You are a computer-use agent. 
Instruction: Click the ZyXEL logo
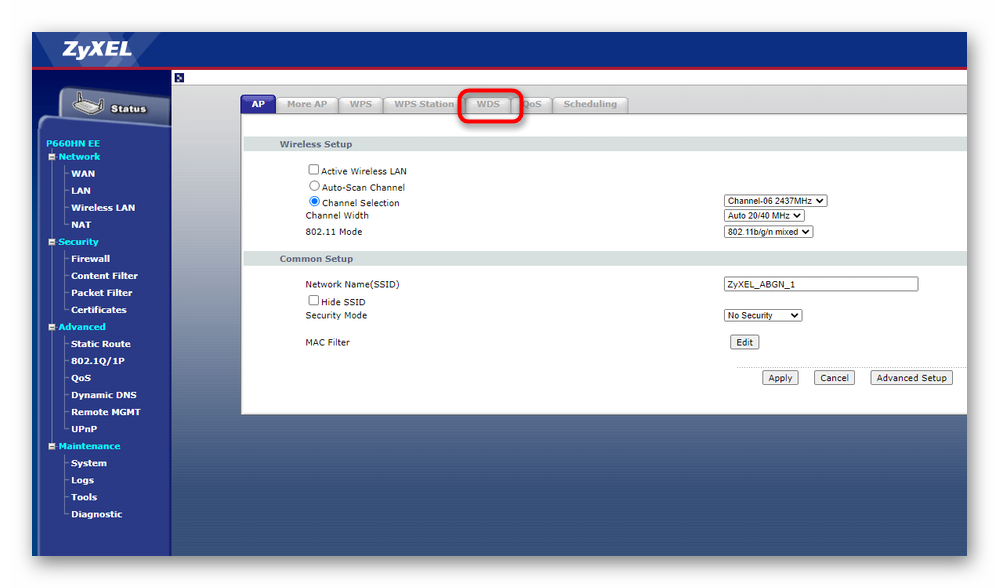point(97,50)
